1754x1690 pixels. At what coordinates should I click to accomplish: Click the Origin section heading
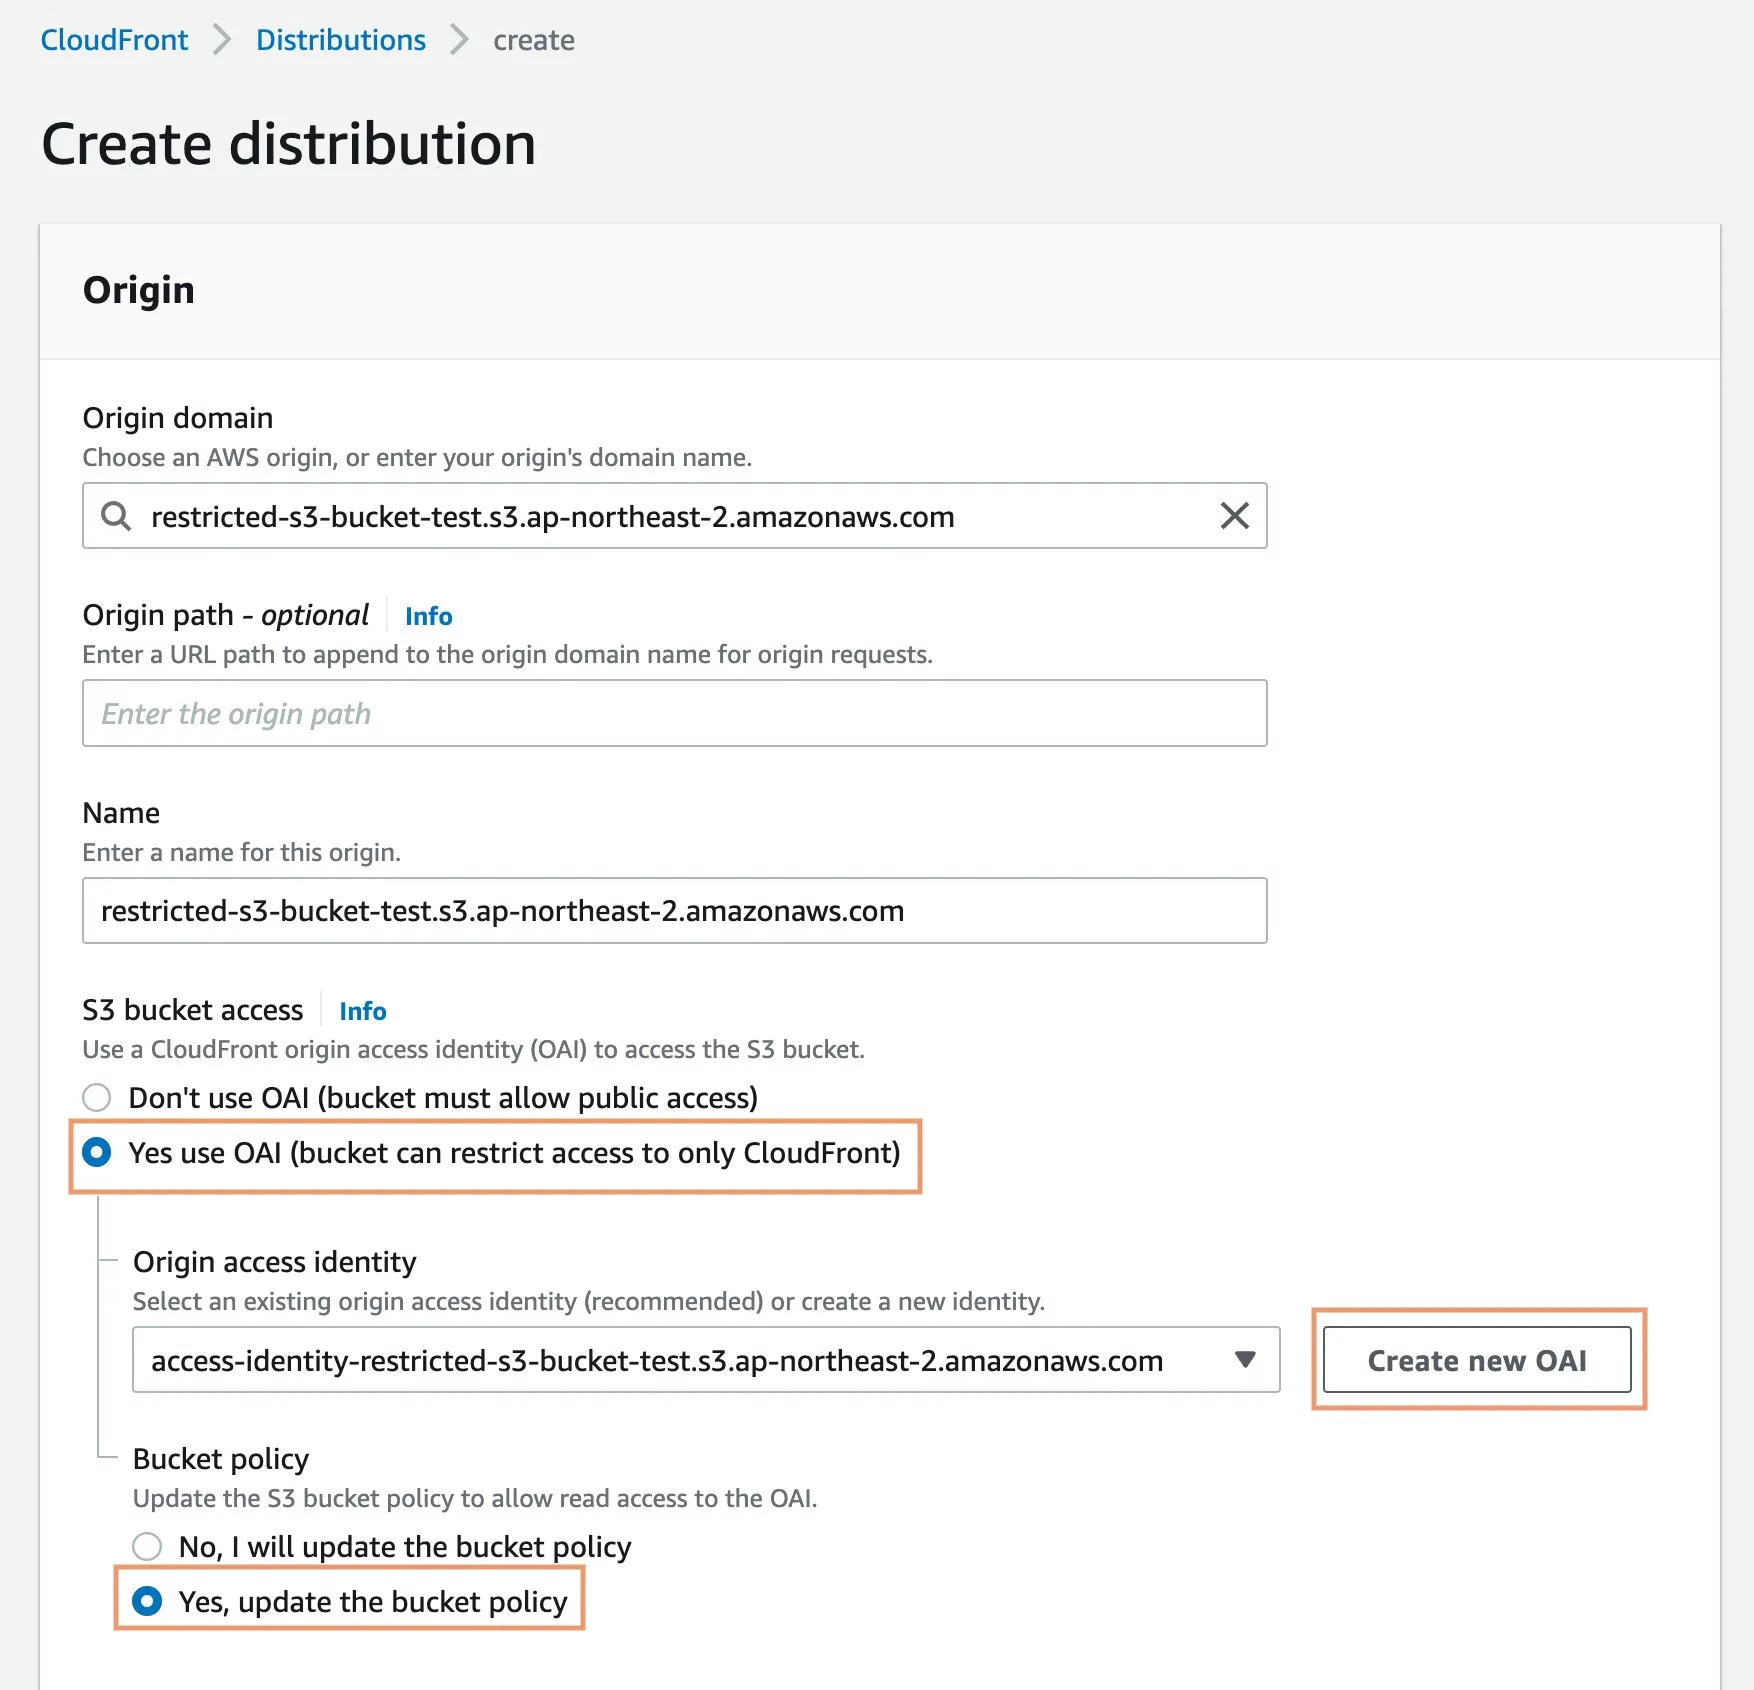click(139, 290)
